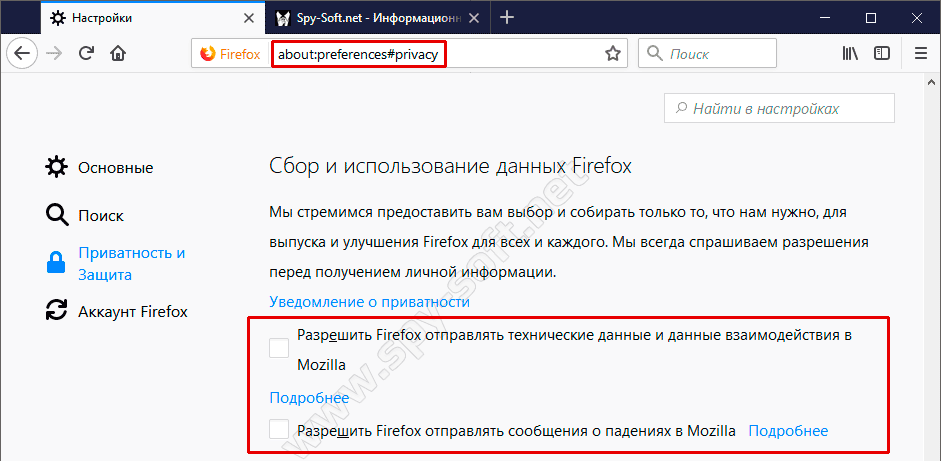Open a new tab with plus button
941x461 pixels.
507,17
